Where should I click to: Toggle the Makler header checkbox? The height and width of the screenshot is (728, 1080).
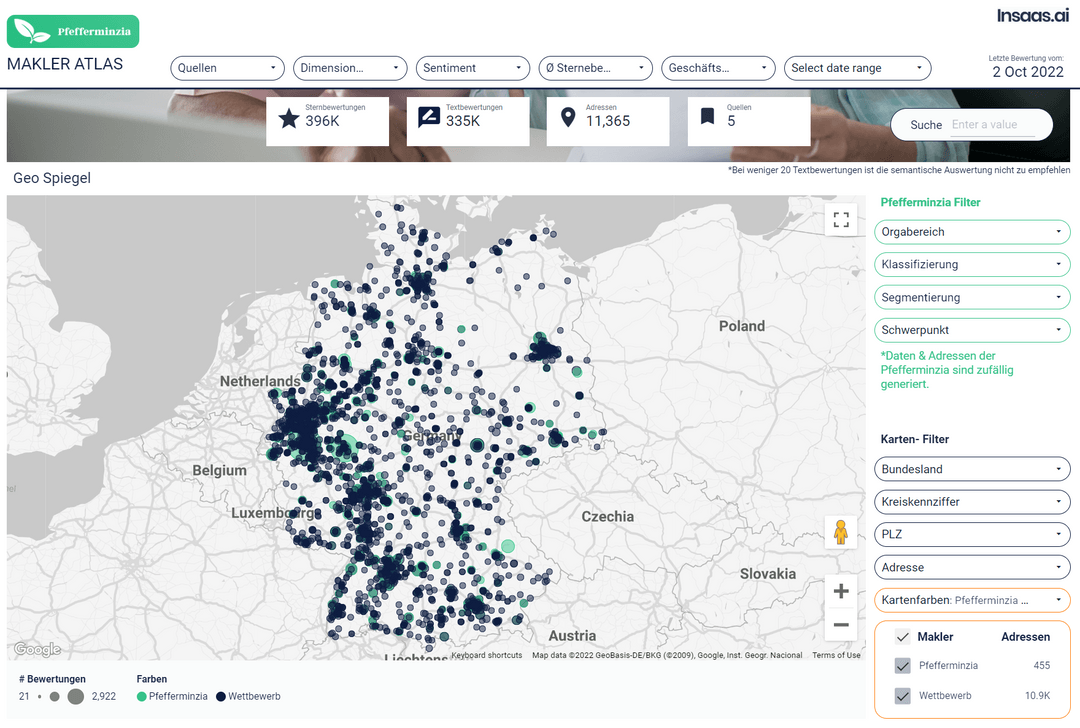click(902, 636)
